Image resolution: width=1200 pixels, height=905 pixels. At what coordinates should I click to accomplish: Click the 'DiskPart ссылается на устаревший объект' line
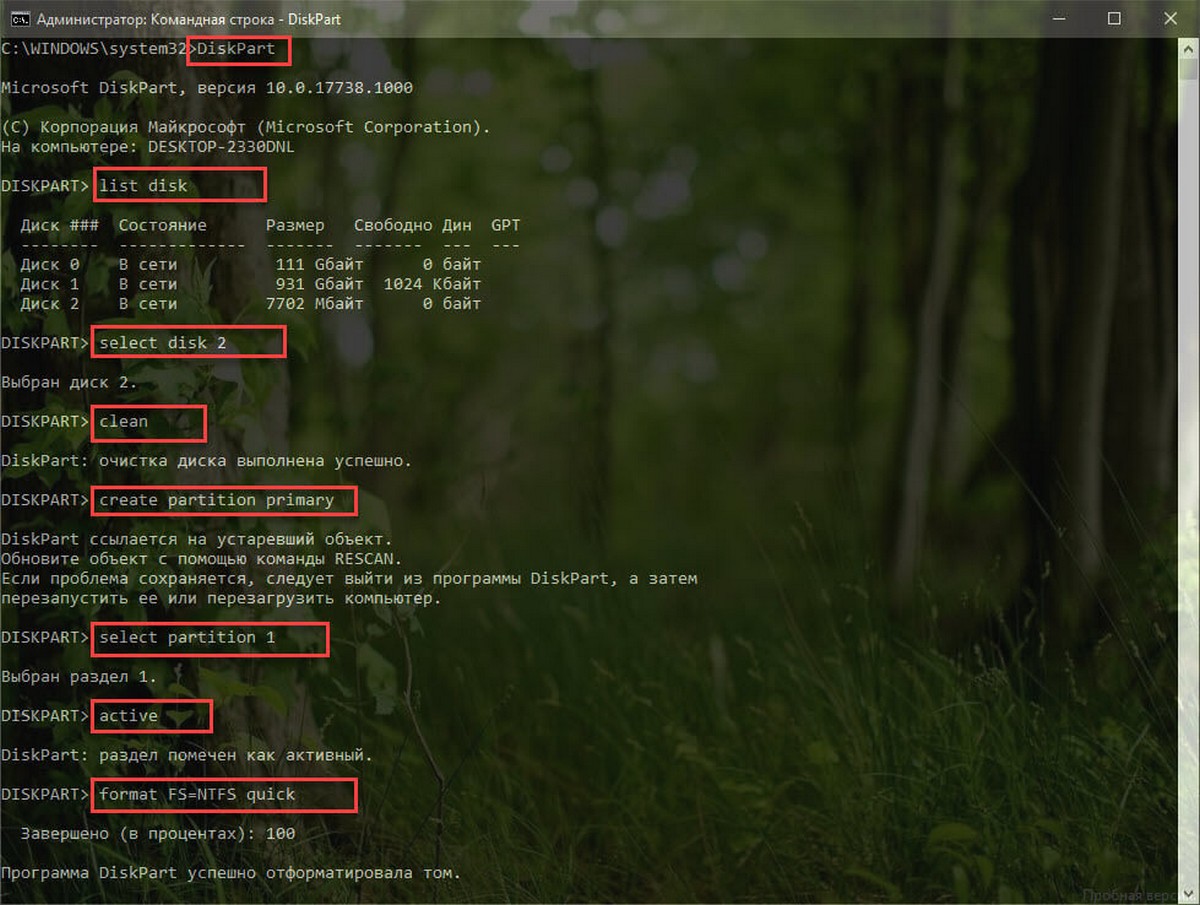(x=196, y=539)
